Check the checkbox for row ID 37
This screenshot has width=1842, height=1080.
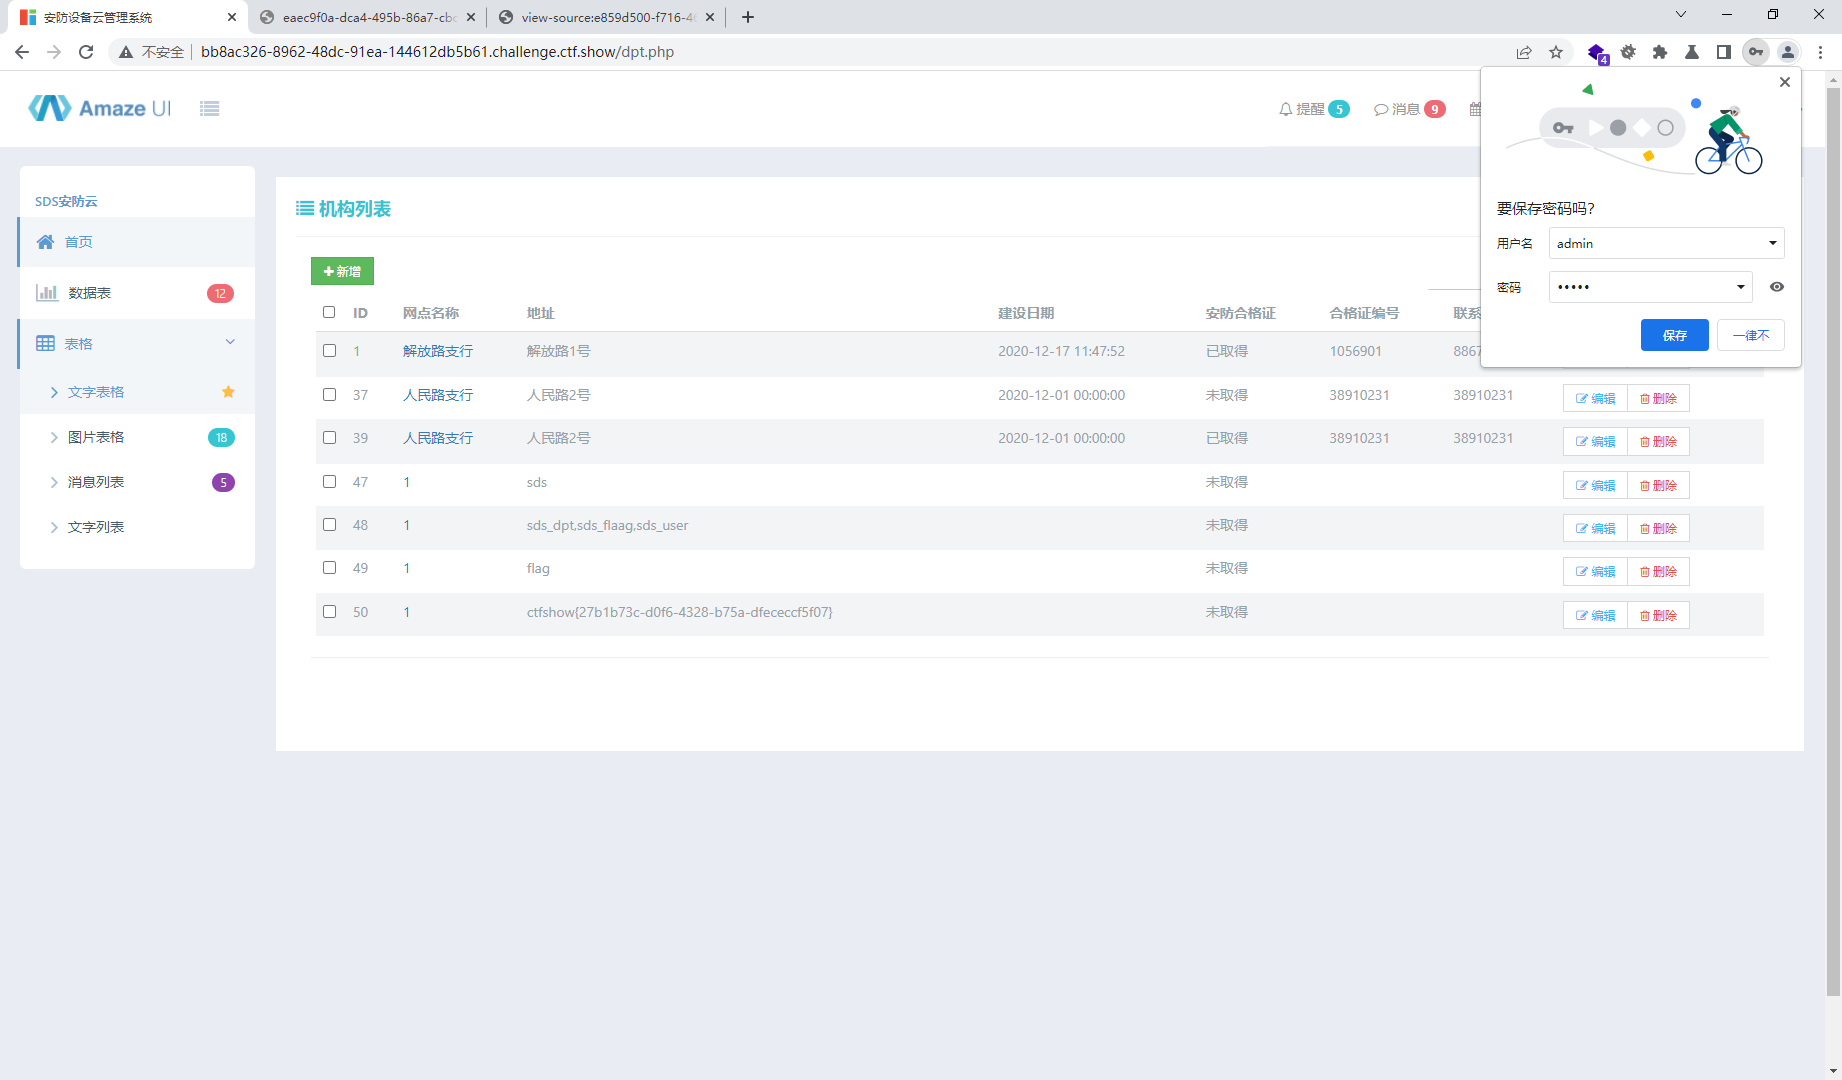coord(329,394)
